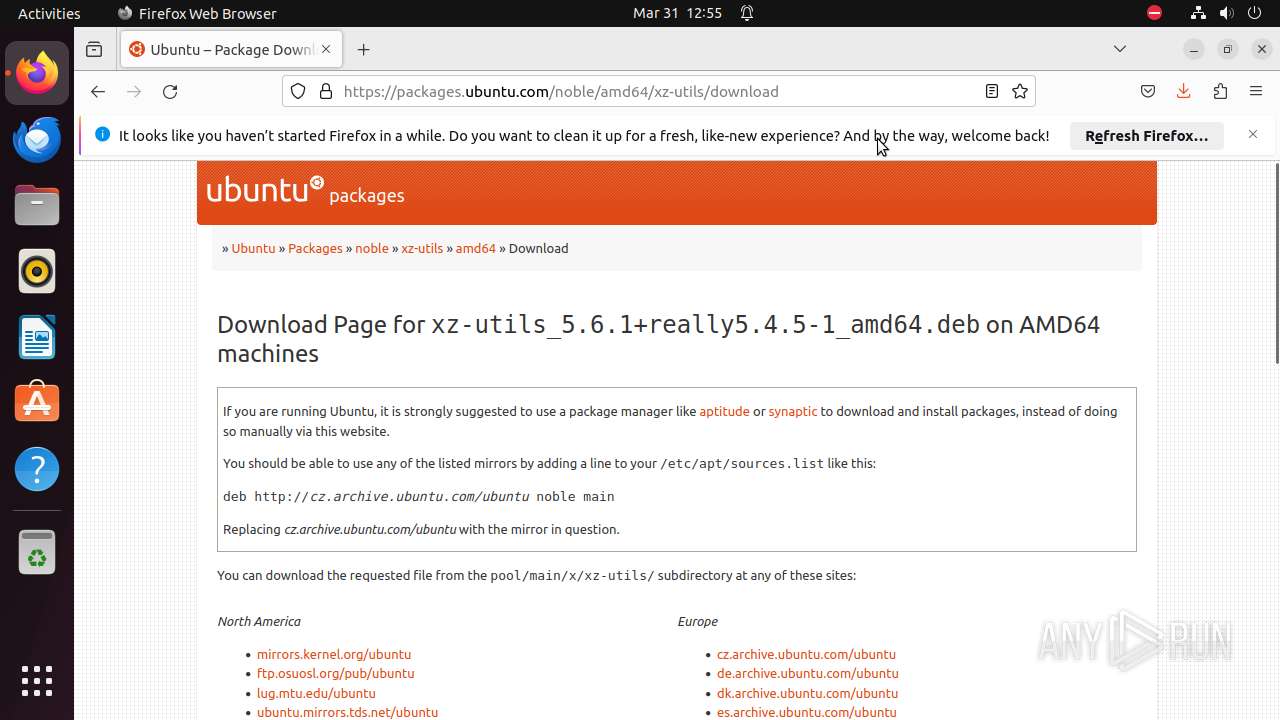1280x720 pixels.
Task: Toggle Reader View icon in address bar
Action: click(x=992, y=91)
